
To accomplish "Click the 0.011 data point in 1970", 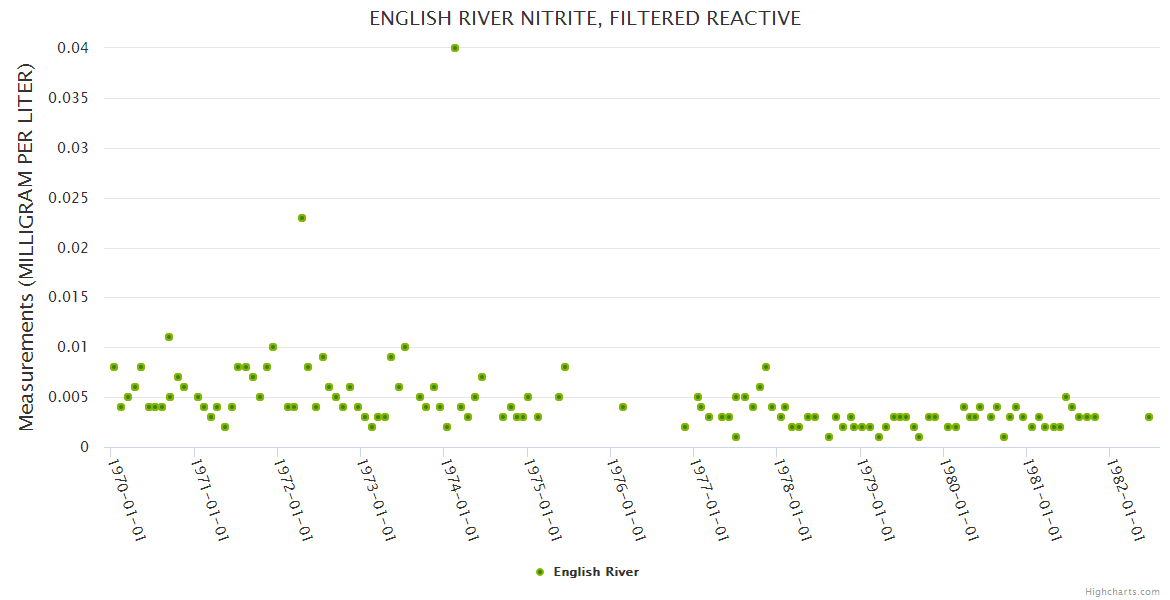I will point(169,337).
